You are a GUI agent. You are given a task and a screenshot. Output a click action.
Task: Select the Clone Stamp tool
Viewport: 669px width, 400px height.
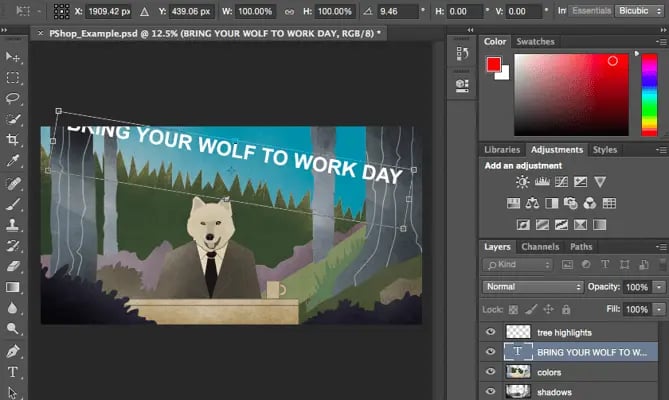(13, 225)
